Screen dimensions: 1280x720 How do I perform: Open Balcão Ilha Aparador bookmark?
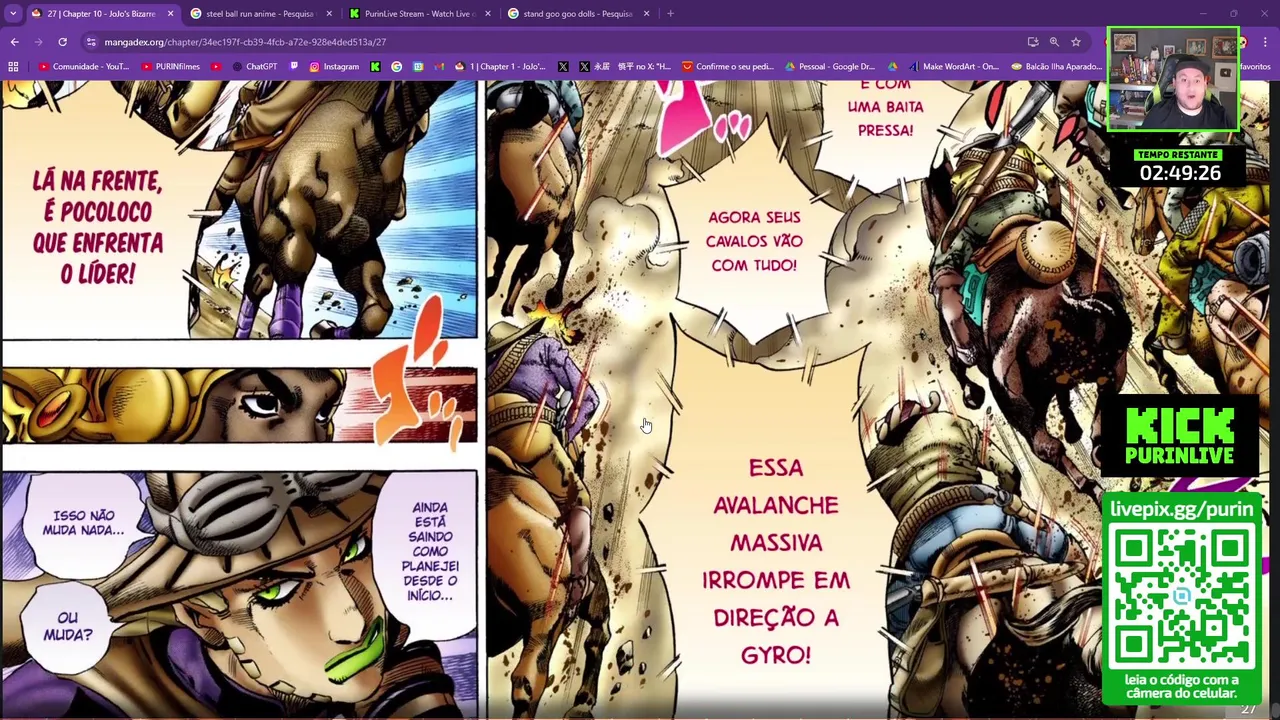pyautogui.click(x=1056, y=67)
